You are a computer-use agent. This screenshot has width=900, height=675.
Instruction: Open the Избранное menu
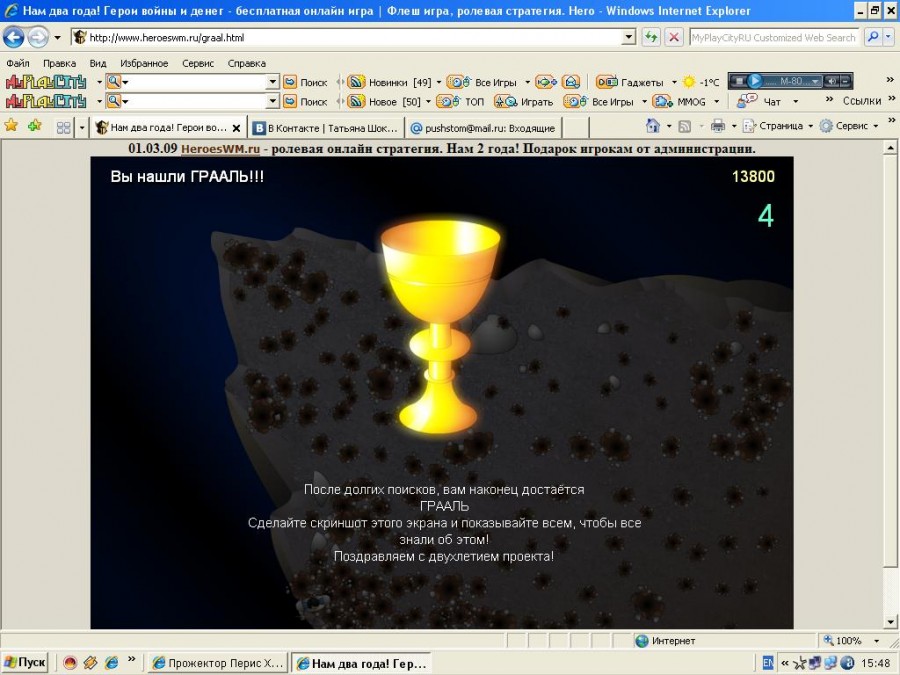144,63
